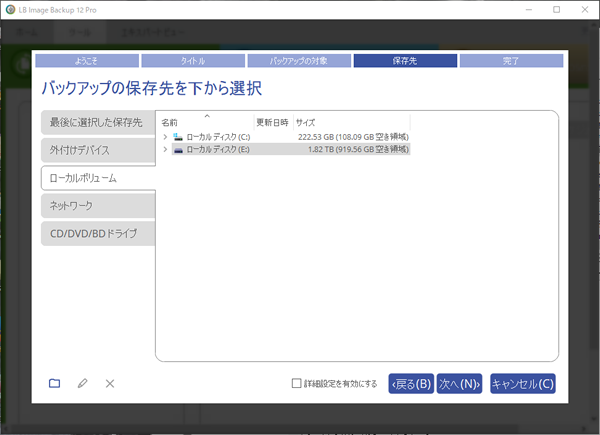Click the X delete icon near pencil
Viewport: 600px width, 435px height.
(x=110, y=383)
